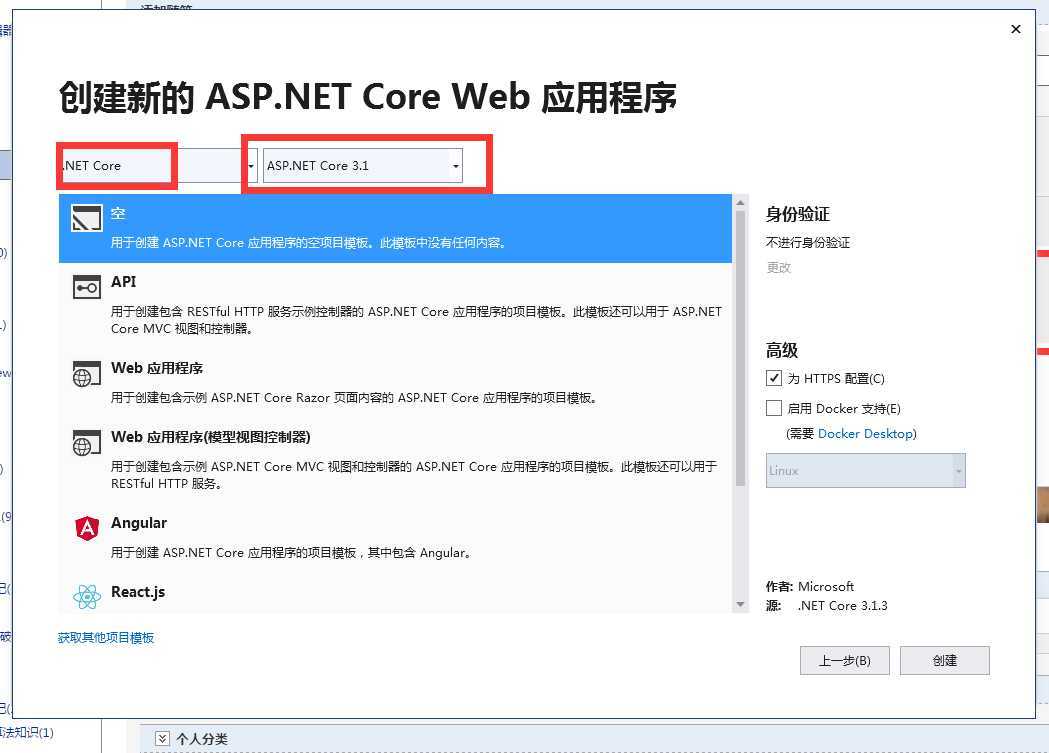Screen dimensions: 1049x753
Task: Click 不进行身份验证 text
Action: click(807, 242)
